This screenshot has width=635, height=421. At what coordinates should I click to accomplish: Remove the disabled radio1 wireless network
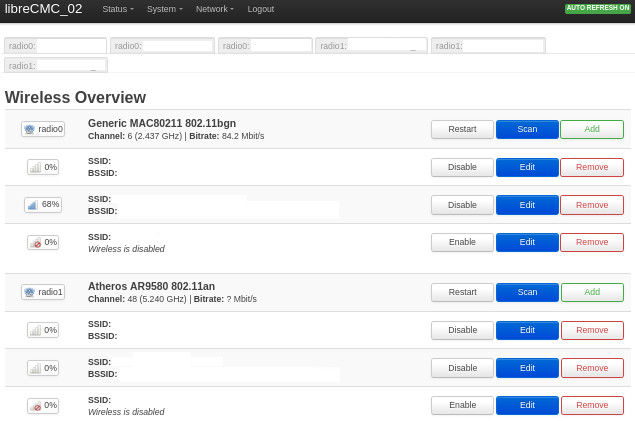(592, 405)
